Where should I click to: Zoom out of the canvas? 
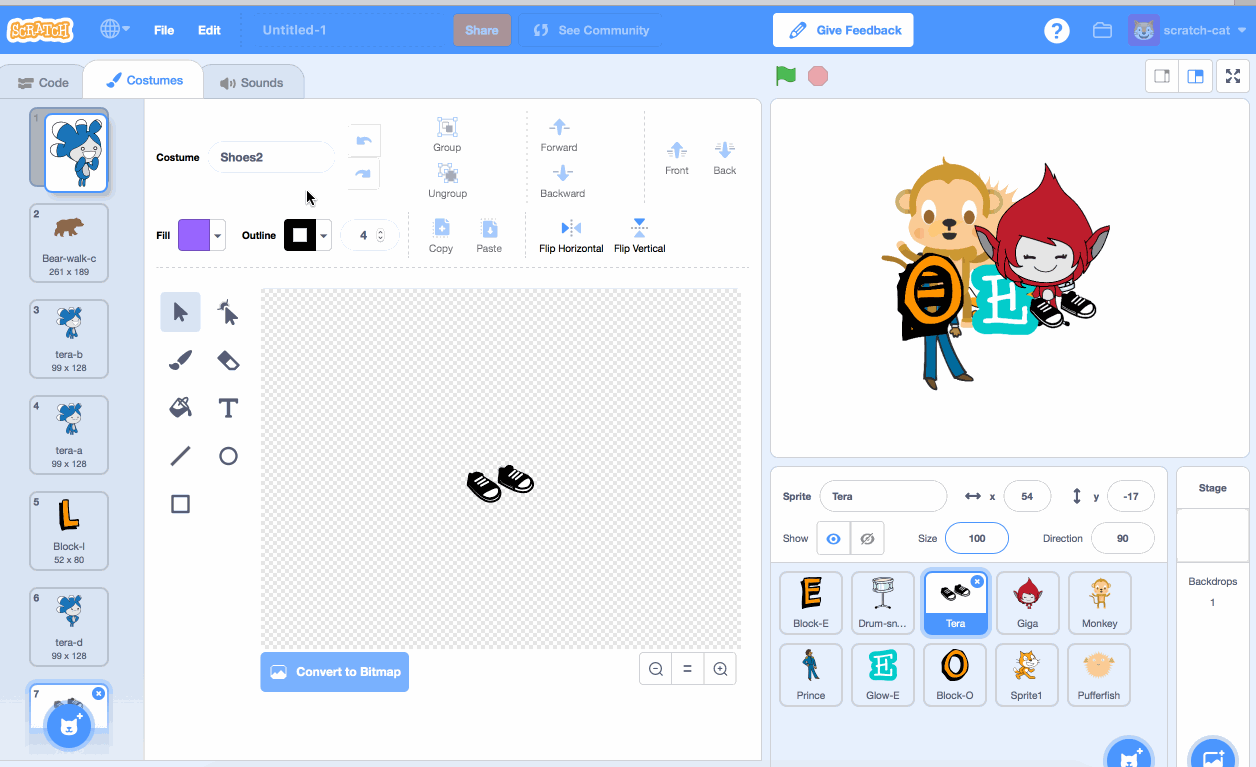pyautogui.click(x=656, y=669)
